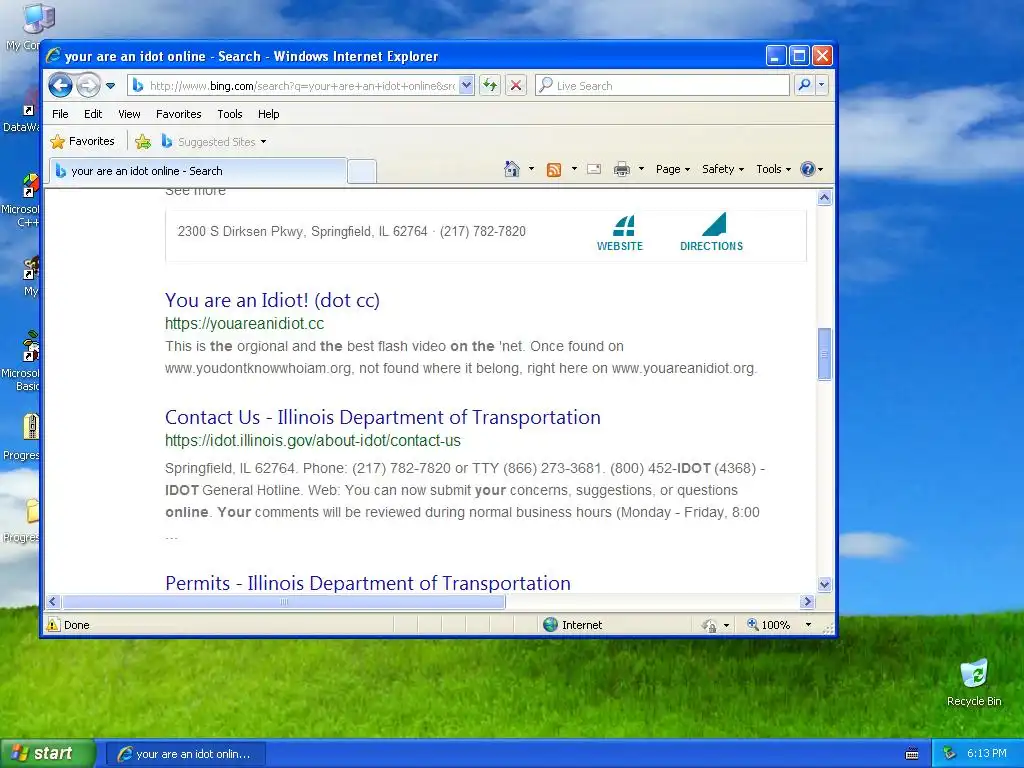1024x768 pixels.
Task: Open 'Permits - Illinois Department of Transportation'
Action: [368, 583]
